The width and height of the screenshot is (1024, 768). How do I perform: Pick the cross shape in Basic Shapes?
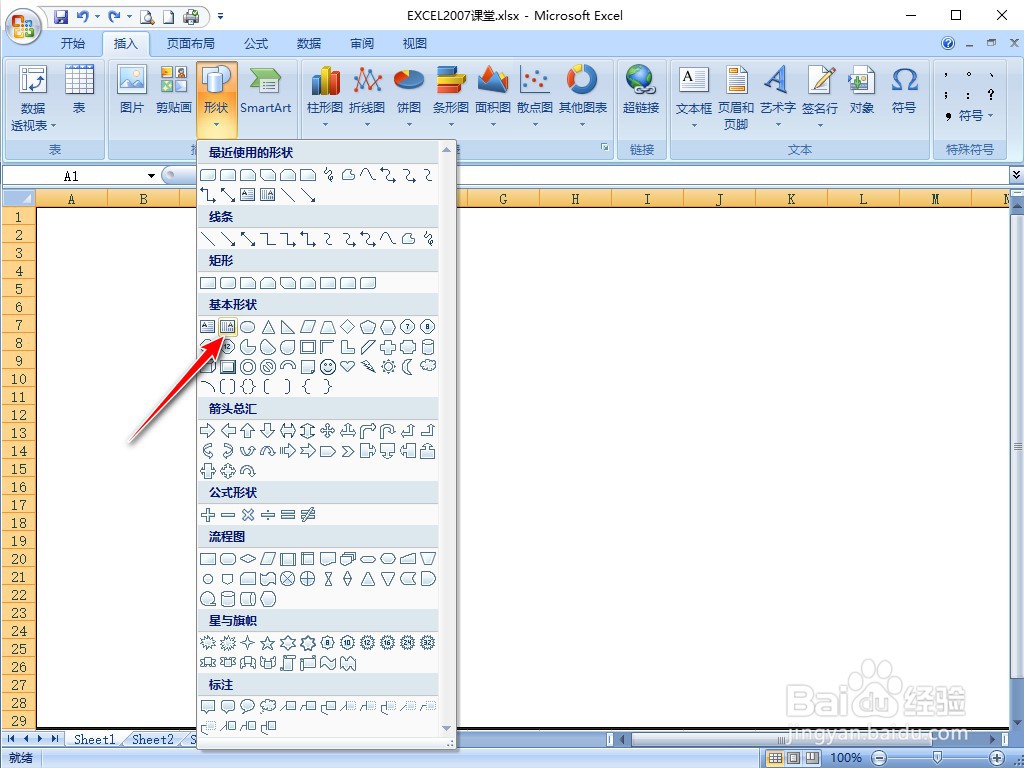[x=388, y=347]
